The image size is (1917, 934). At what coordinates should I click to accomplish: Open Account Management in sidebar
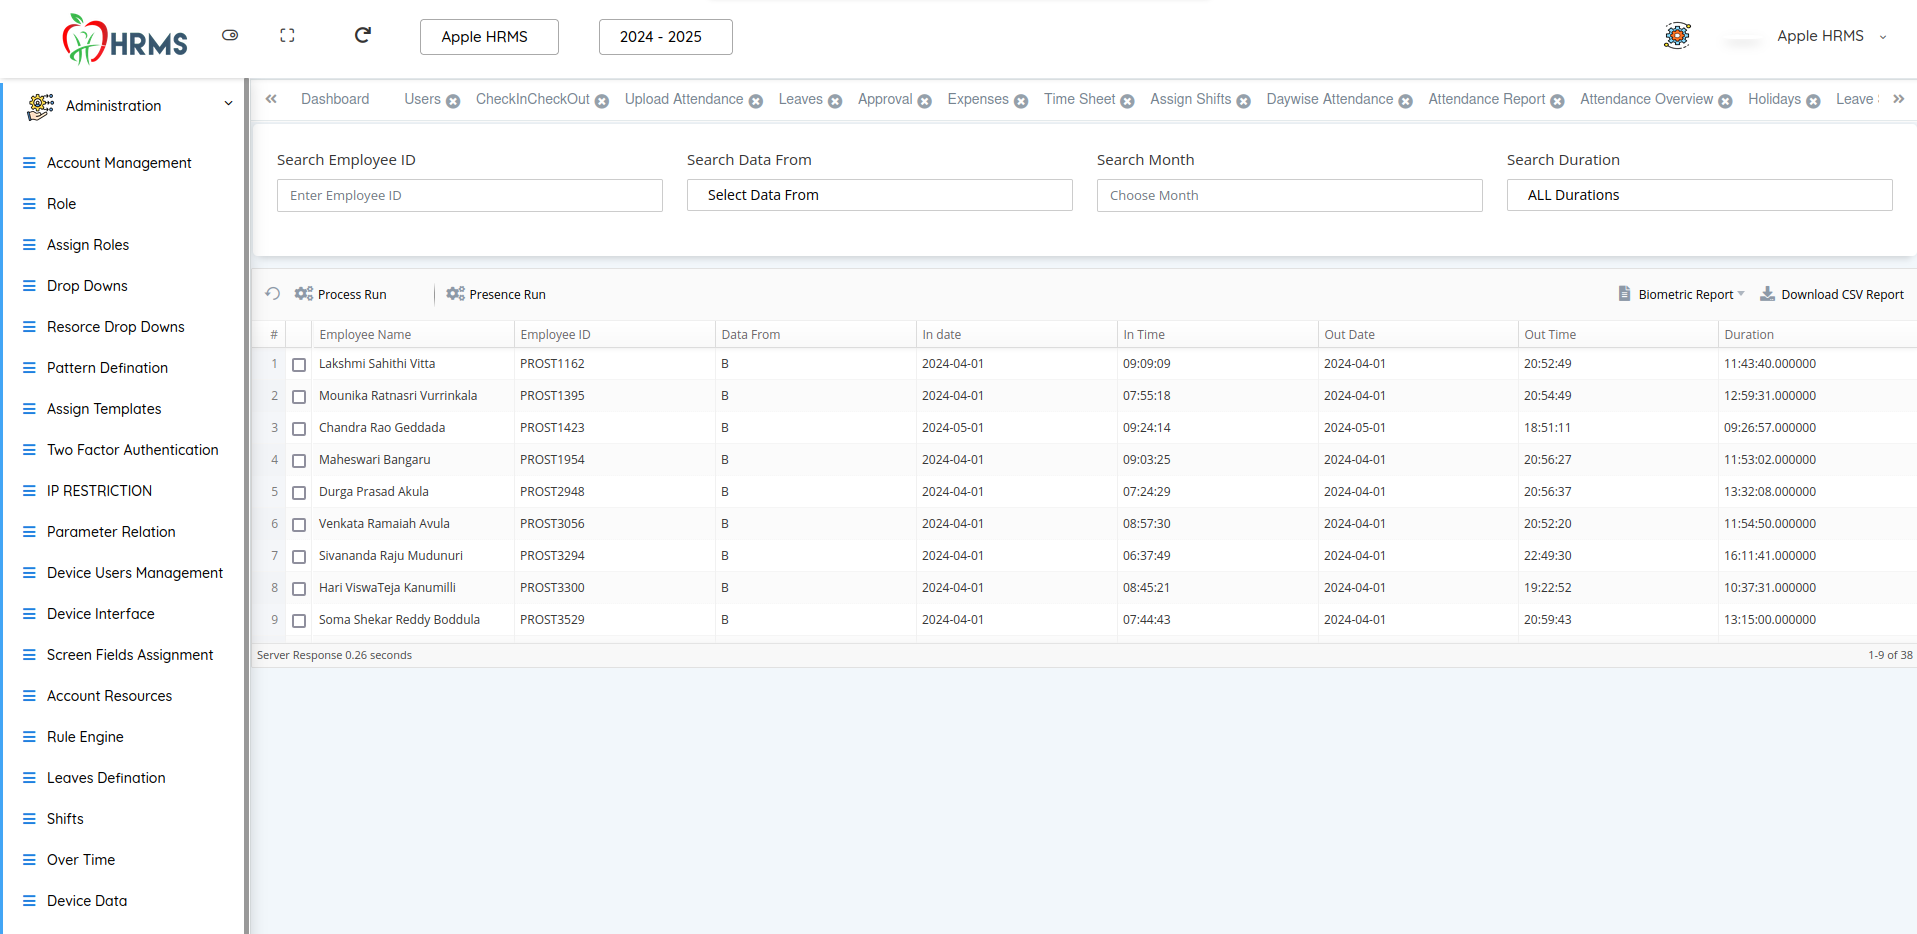[119, 162]
